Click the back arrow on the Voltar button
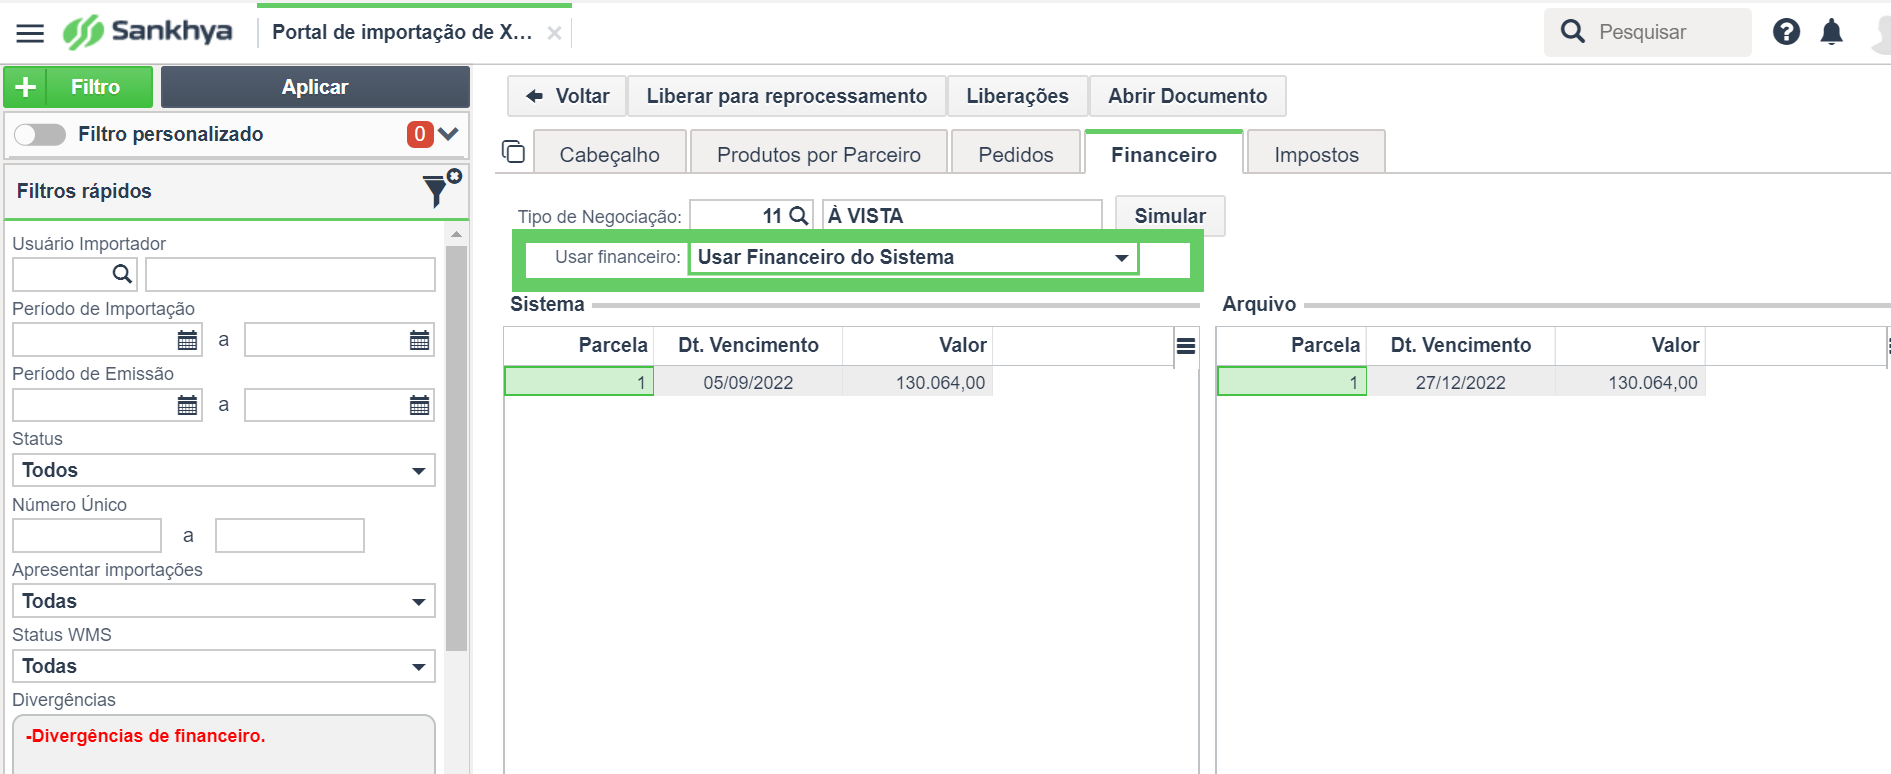 (x=535, y=96)
